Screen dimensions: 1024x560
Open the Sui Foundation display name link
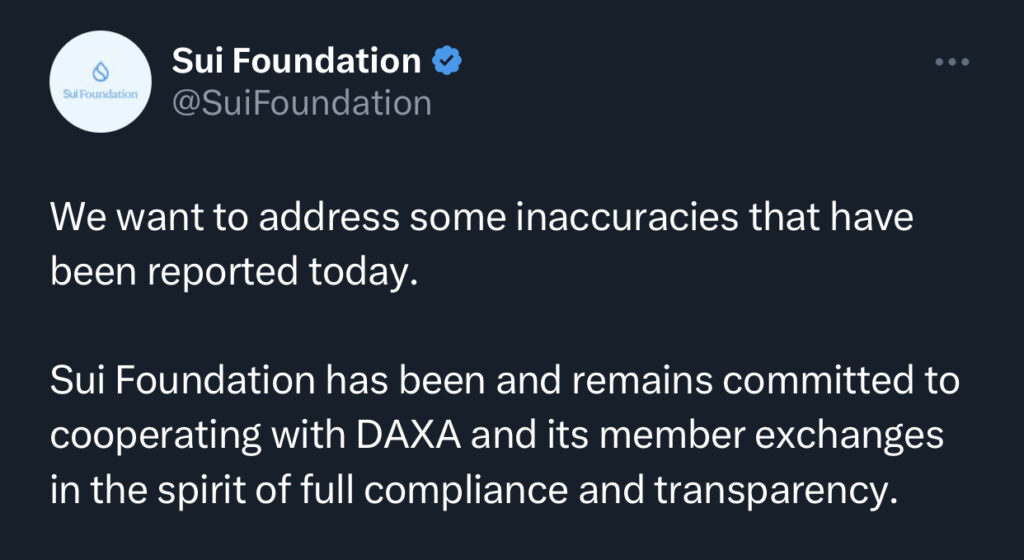click(296, 61)
